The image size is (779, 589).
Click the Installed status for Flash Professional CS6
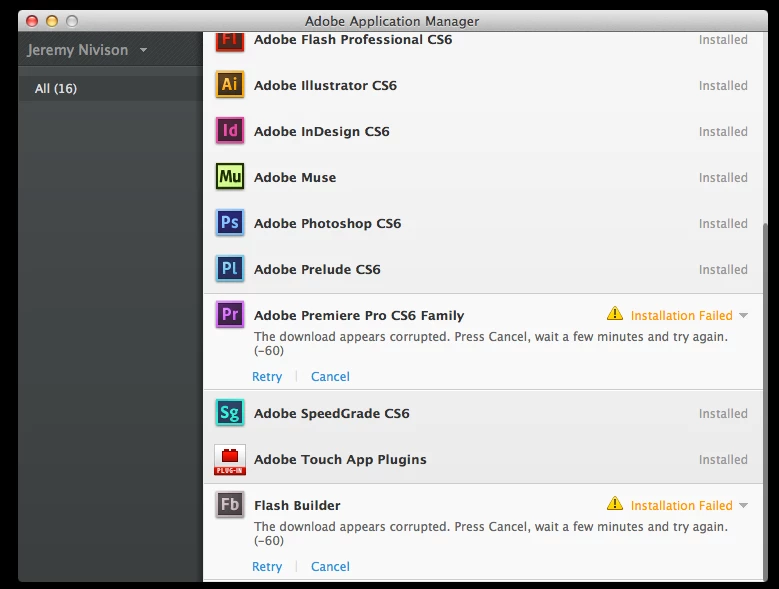(723, 40)
